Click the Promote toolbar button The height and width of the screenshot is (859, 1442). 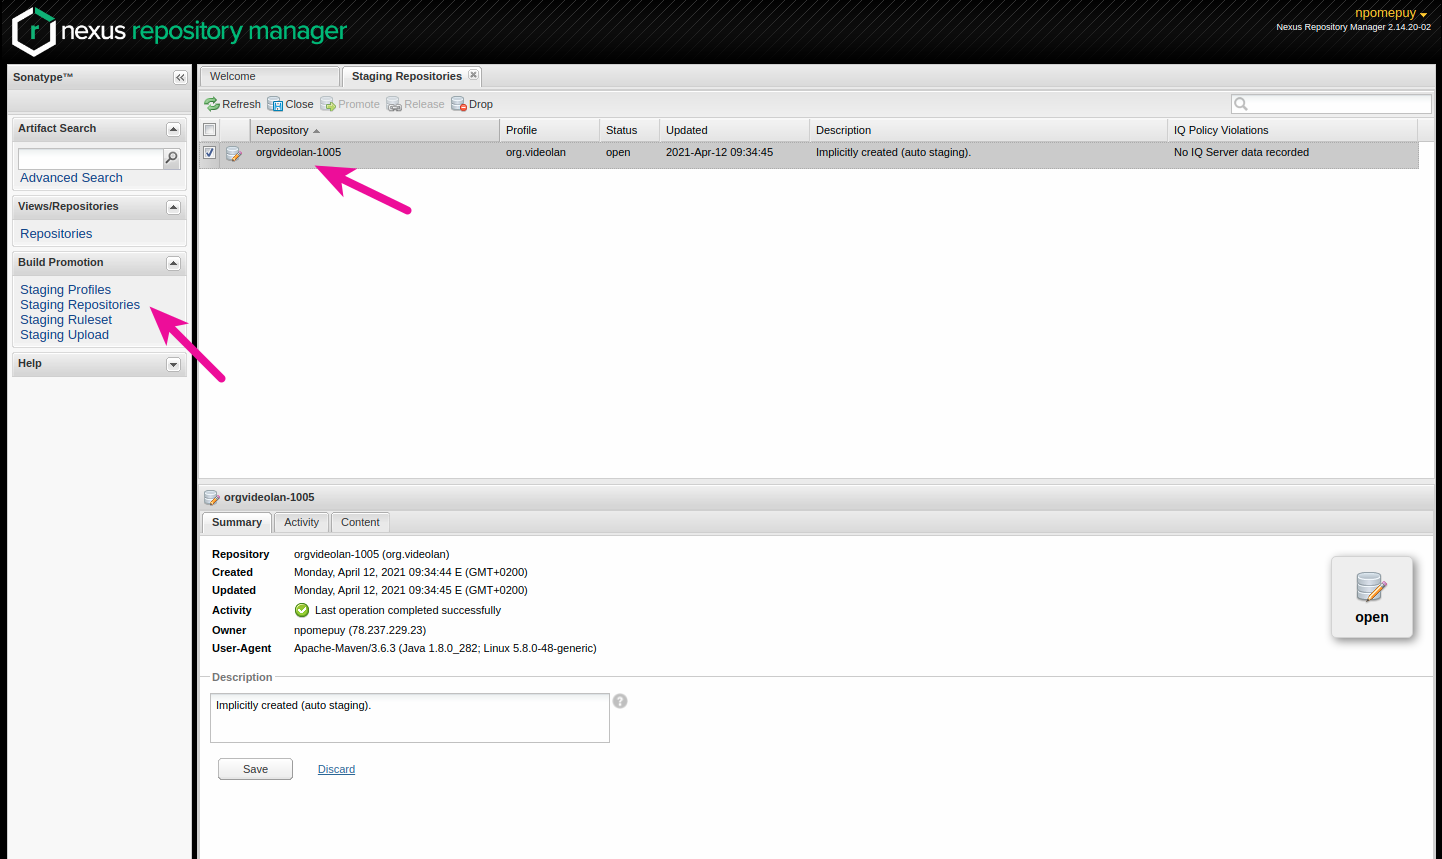(x=350, y=104)
